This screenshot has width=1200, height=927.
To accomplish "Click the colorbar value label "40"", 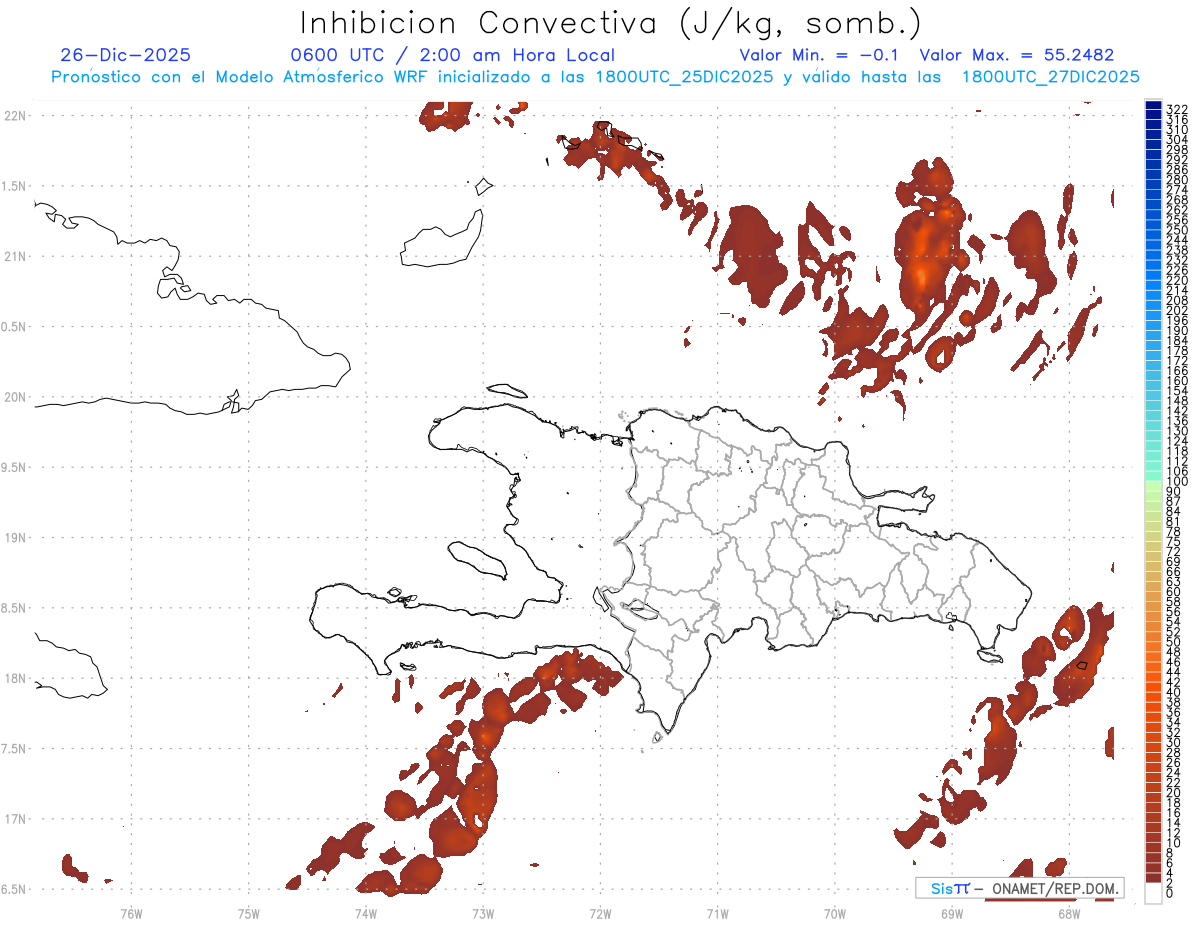I will click(x=1174, y=692).
